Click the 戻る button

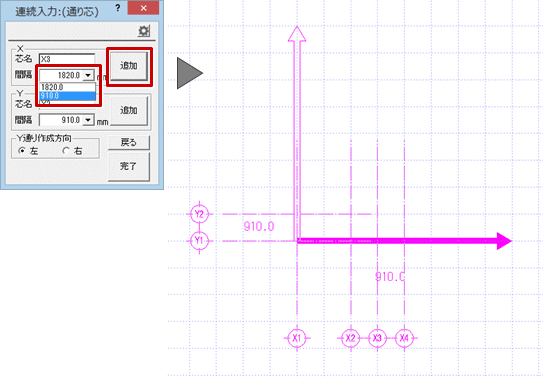pyautogui.click(x=129, y=142)
